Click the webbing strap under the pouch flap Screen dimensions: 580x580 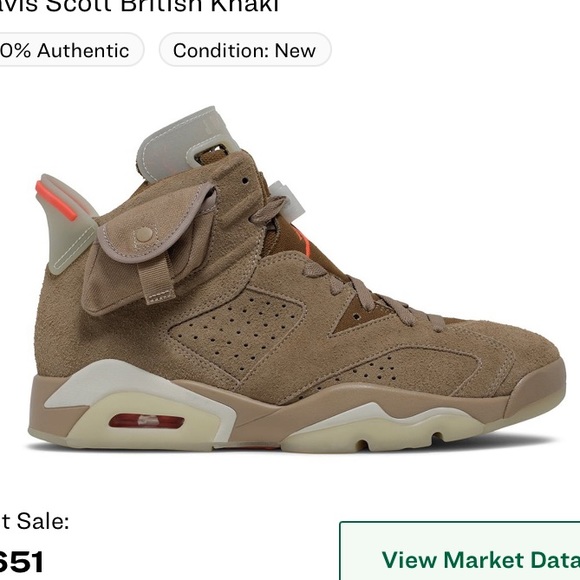click(x=155, y=279)
